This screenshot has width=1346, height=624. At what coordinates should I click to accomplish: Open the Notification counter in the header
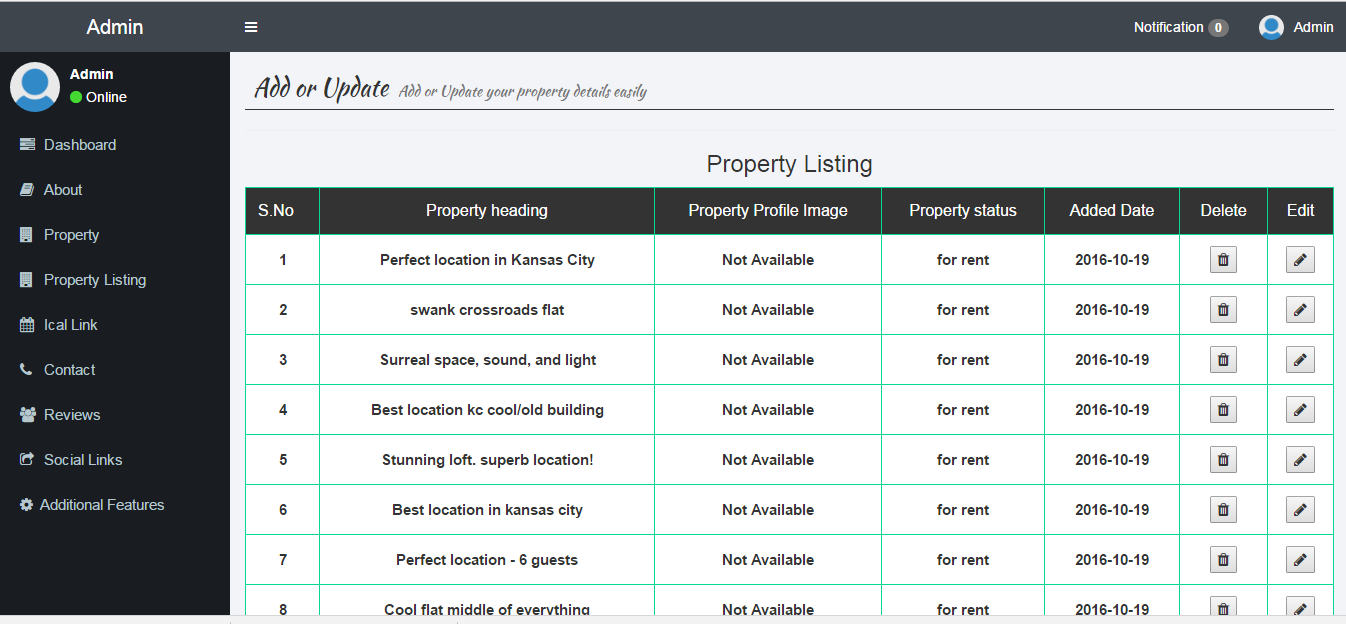[x=1180, y=27]
